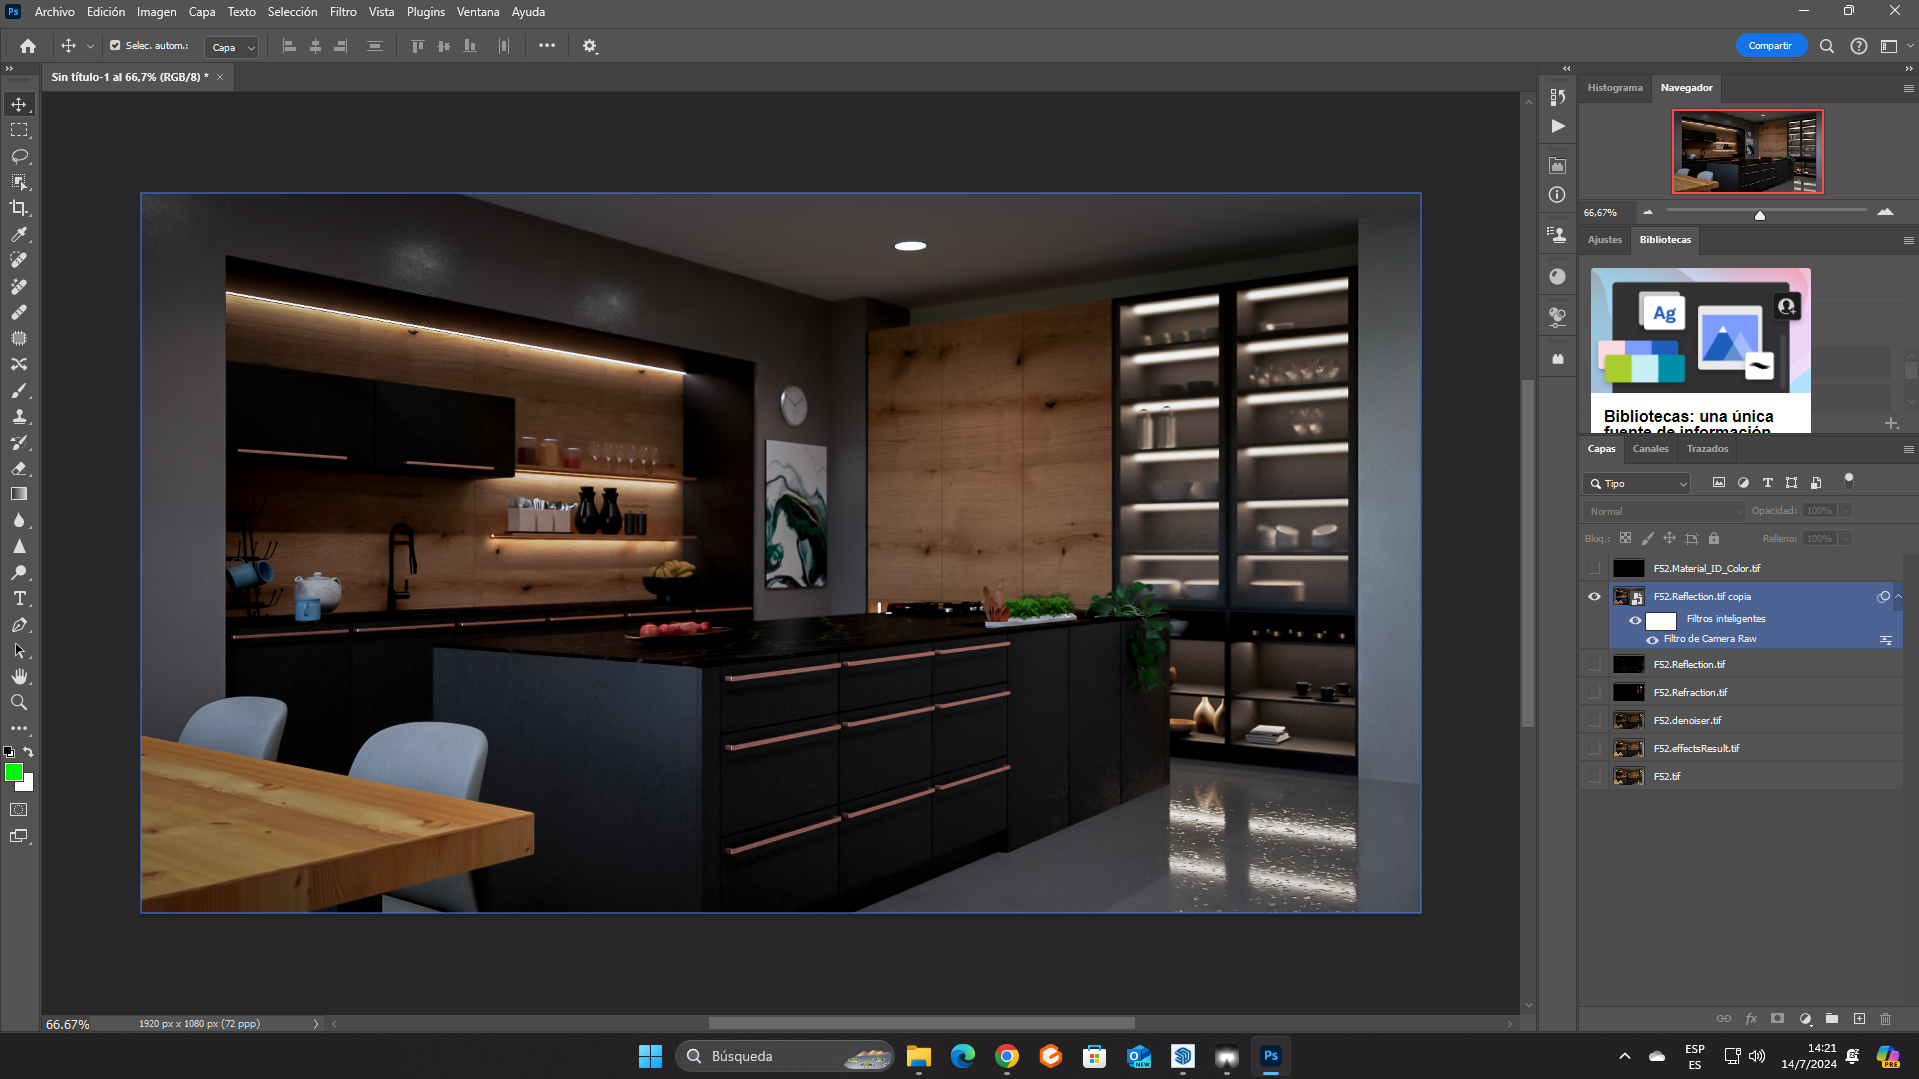Create a new layer with plus icon
The width and height of the screenshot is (1919, 1079).
[x=1859, y=1019]
